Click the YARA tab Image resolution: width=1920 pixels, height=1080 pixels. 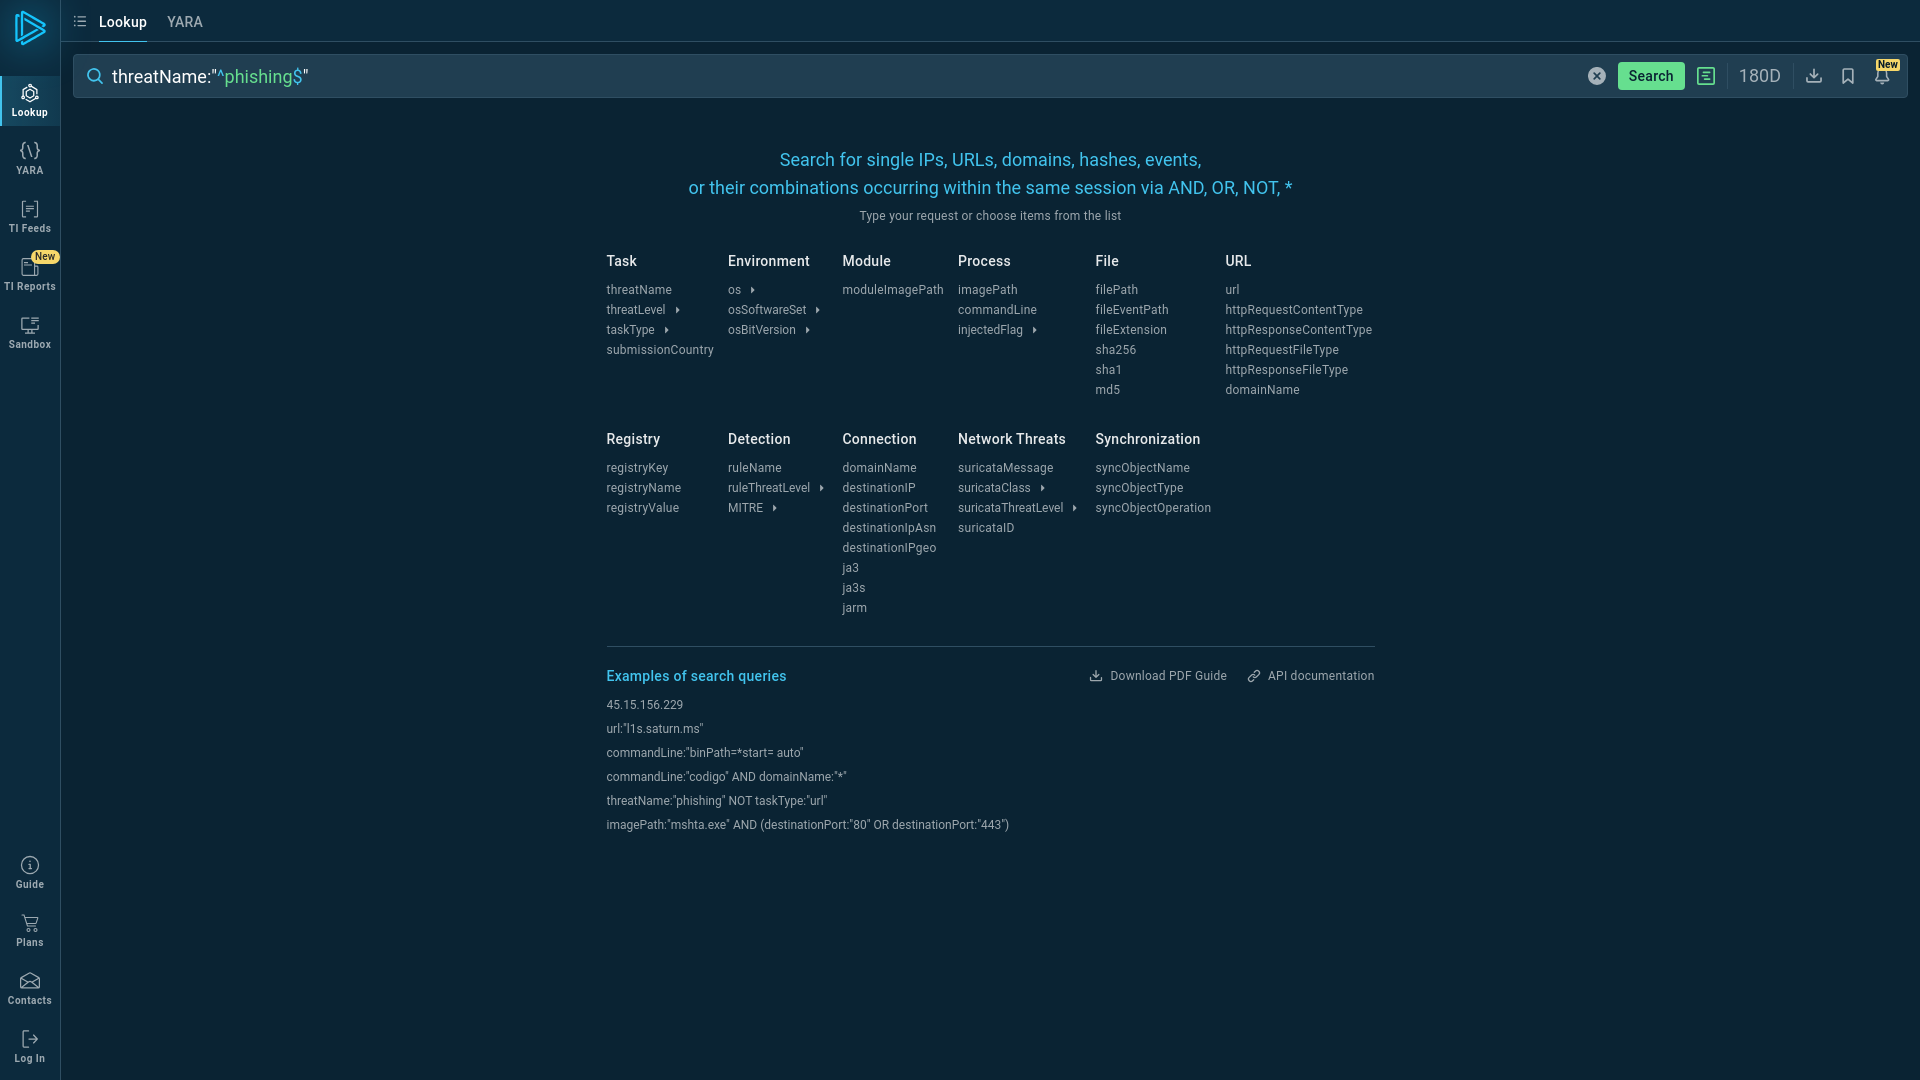coord(185,21)
